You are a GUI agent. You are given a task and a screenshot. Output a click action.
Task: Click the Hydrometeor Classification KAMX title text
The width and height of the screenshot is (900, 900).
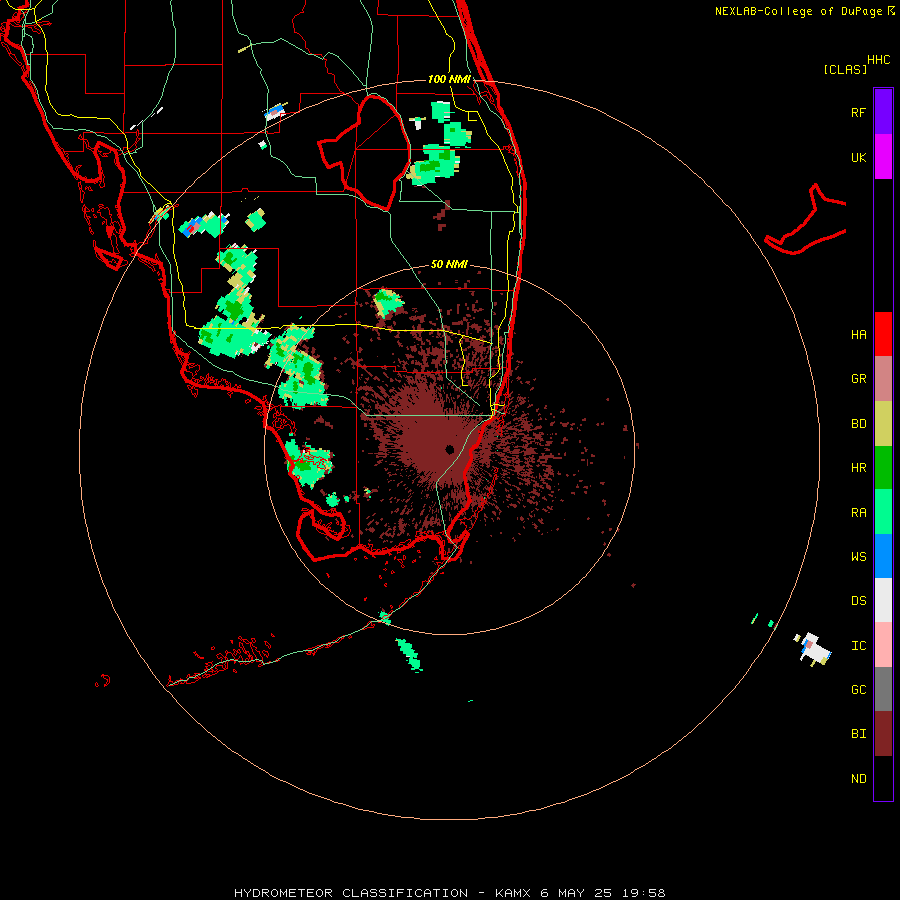(x=449, y=893)
